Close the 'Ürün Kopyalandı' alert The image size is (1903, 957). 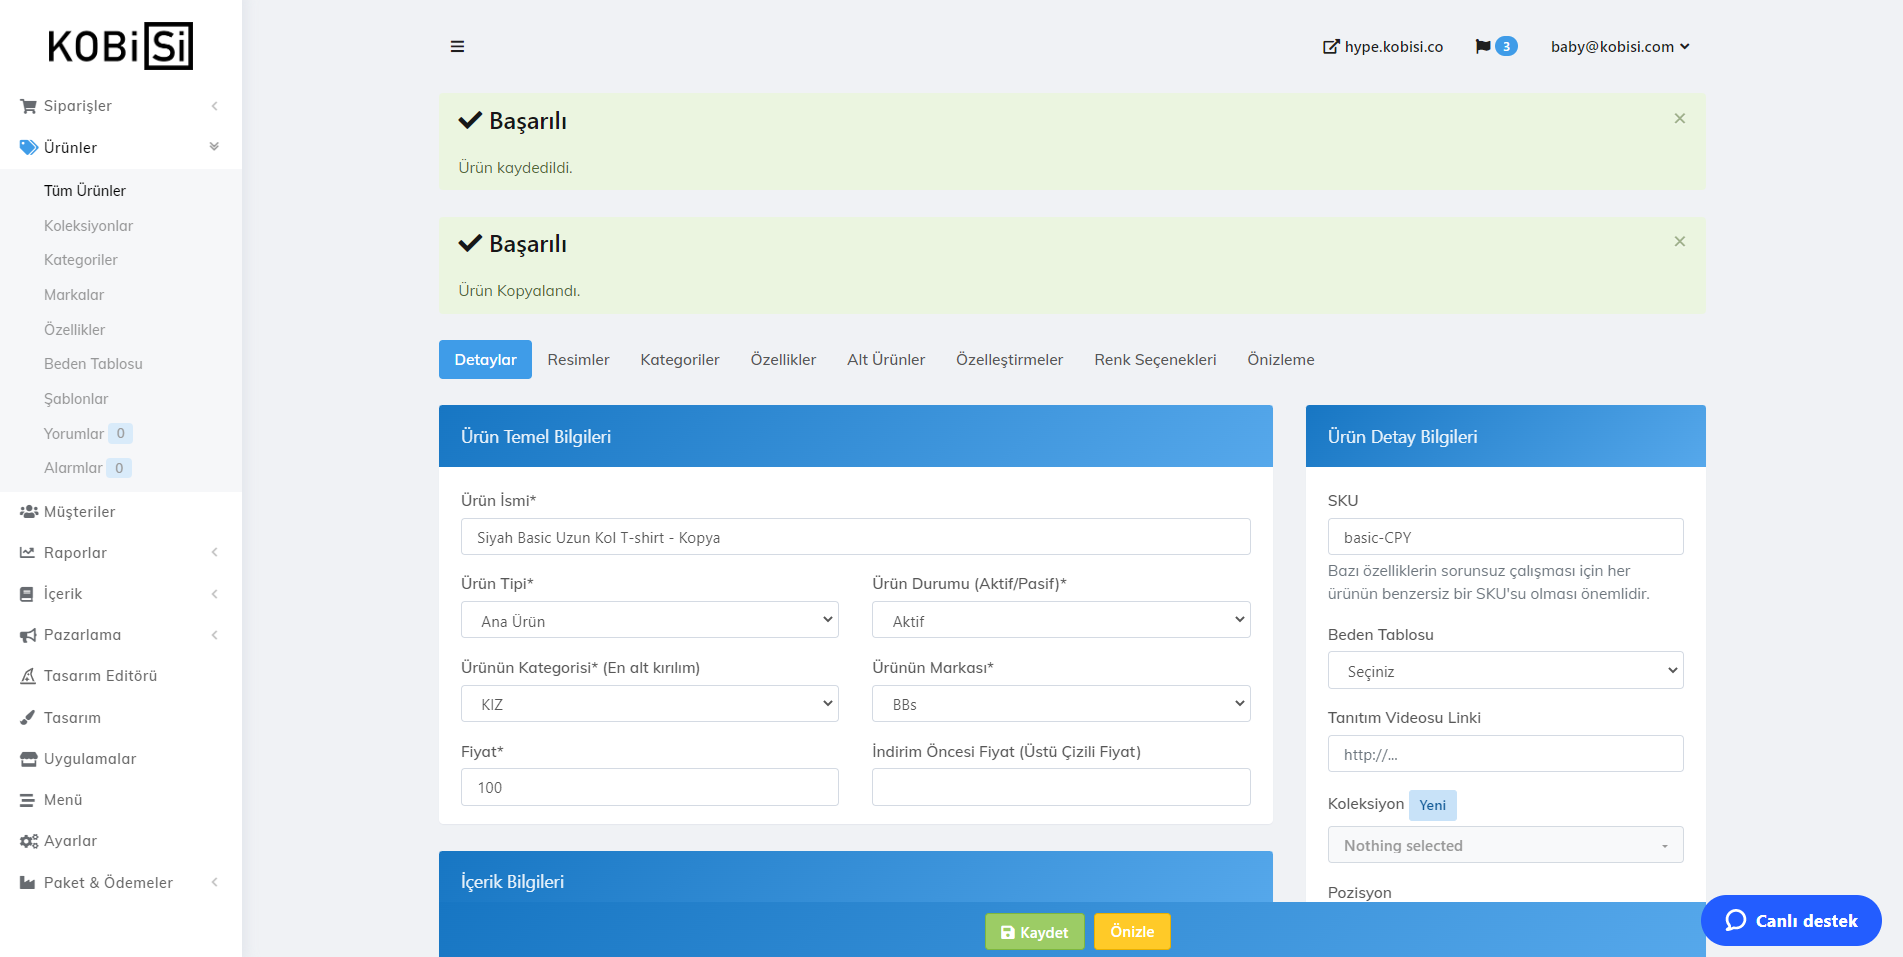pos(1679,242)
